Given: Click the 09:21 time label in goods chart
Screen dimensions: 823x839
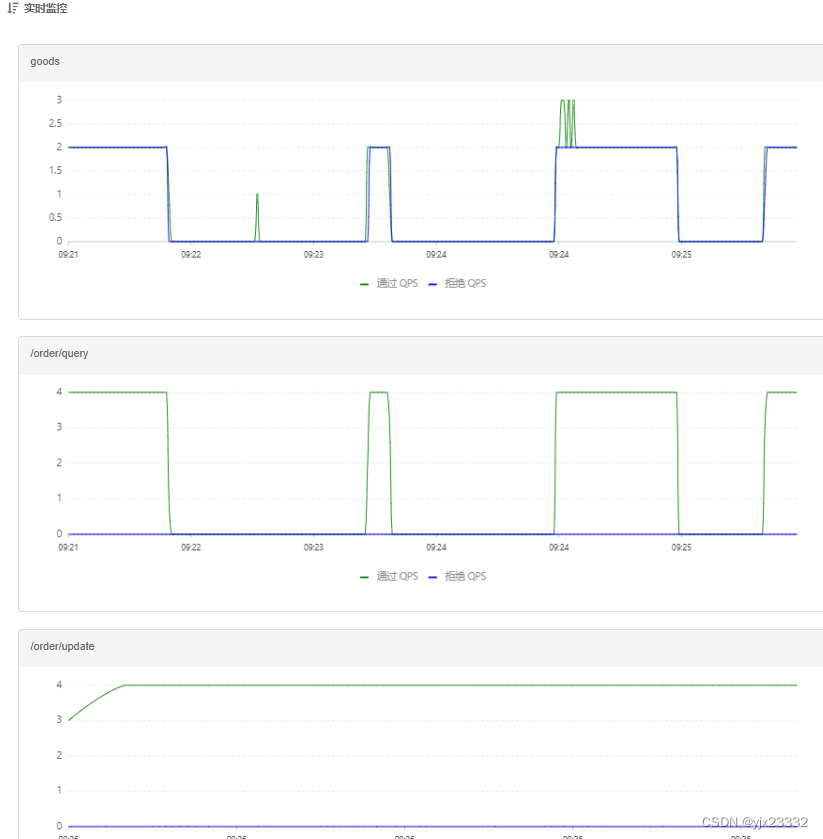Looking at the screenshot, I should (x=68, y=255).
